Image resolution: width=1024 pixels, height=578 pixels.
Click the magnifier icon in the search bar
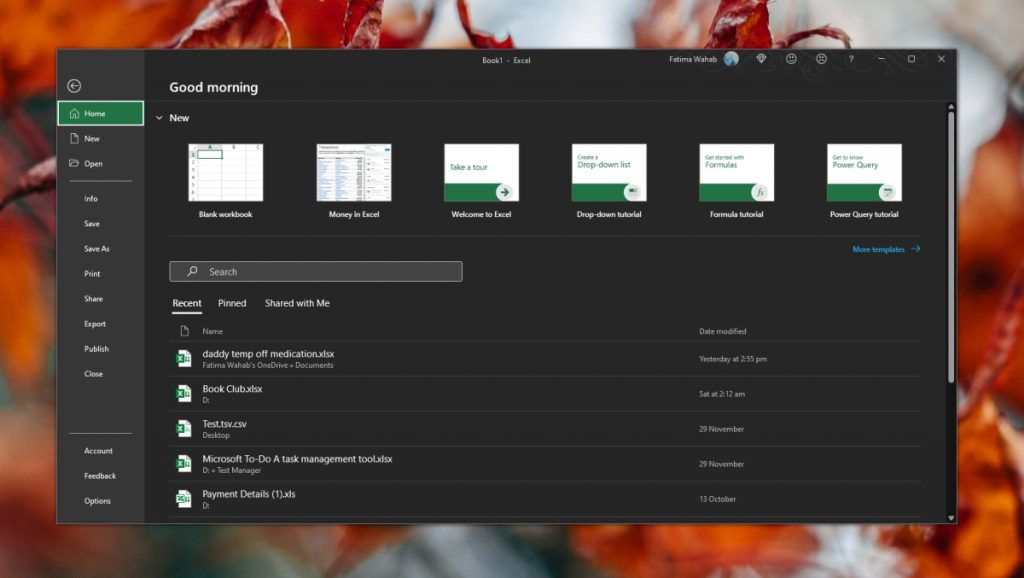192,271
